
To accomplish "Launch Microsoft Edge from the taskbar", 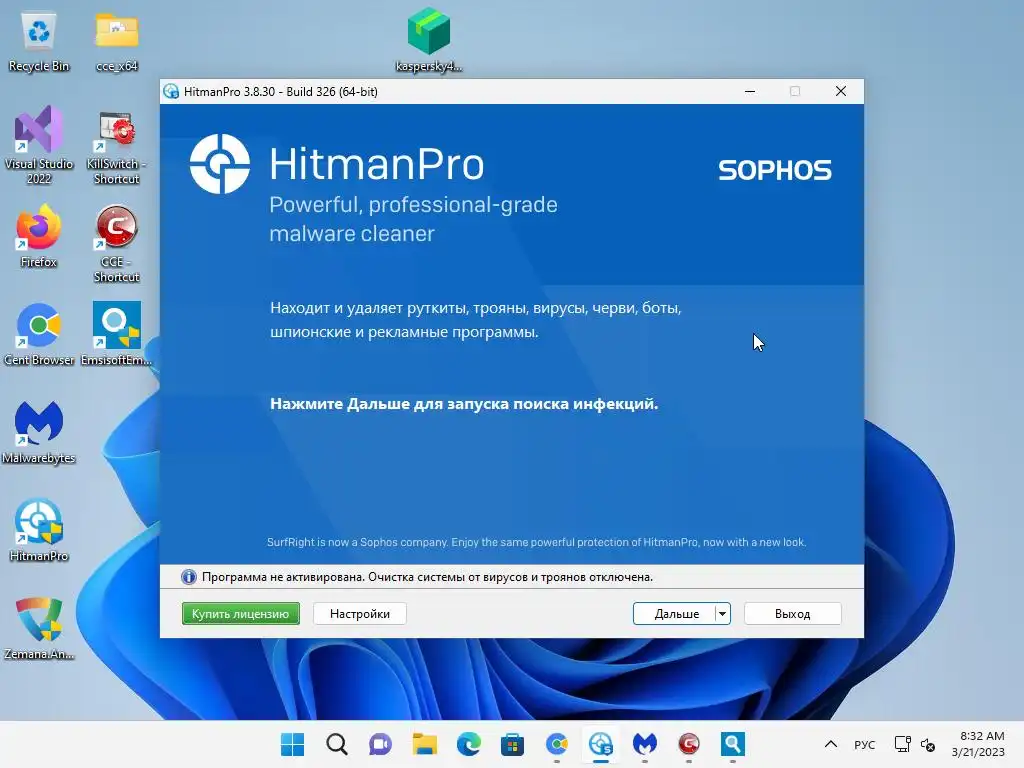I will click(468, 744).
